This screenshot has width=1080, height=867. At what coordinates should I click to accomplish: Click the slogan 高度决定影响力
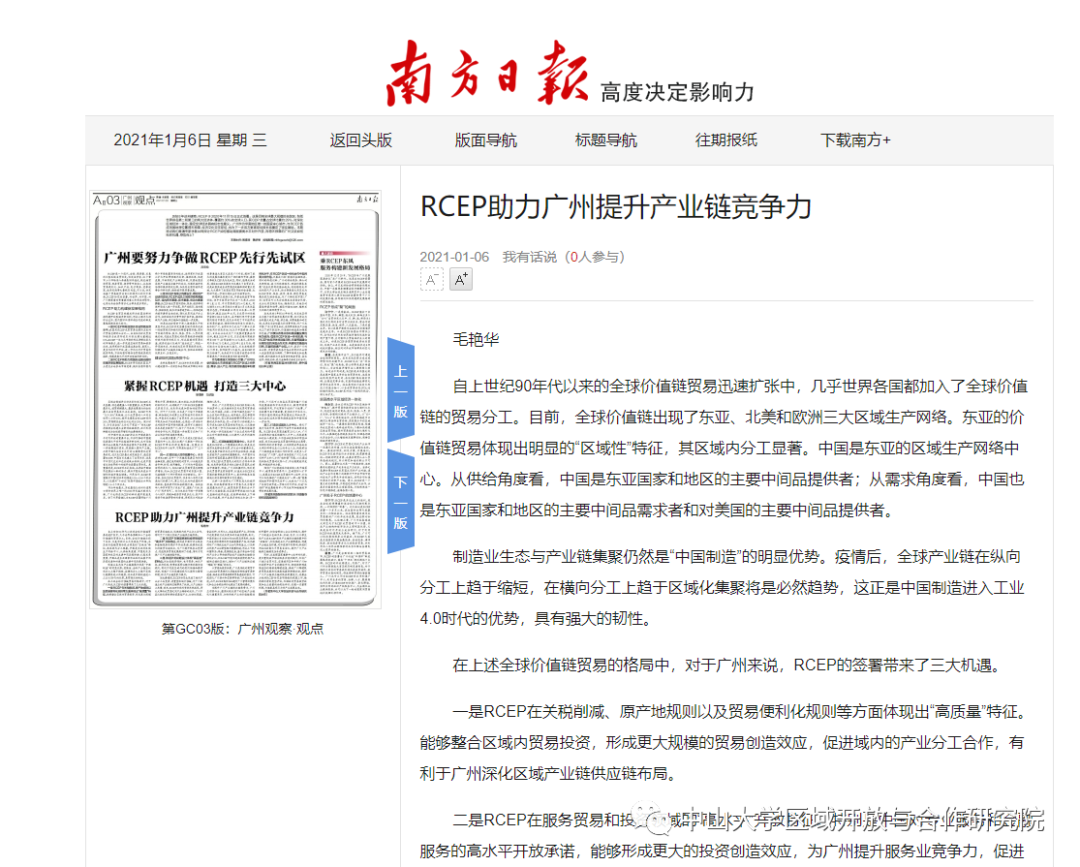click(677, 92)
